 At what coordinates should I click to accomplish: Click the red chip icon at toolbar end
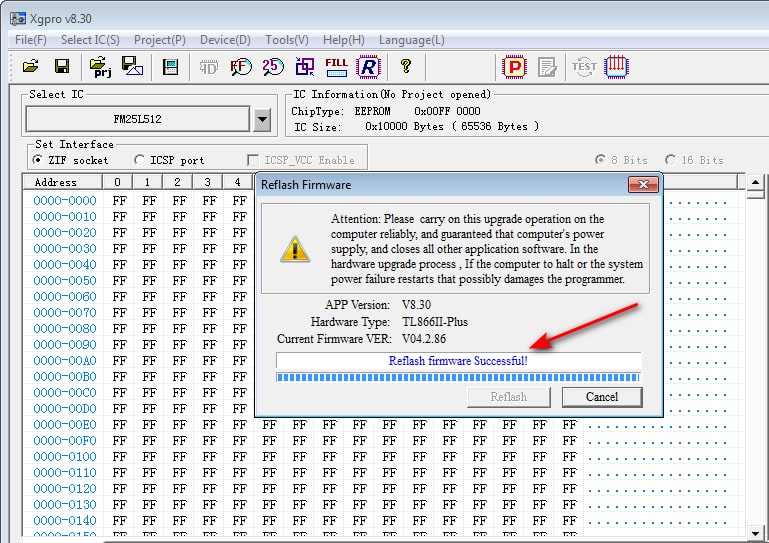[x=616, y=67]
